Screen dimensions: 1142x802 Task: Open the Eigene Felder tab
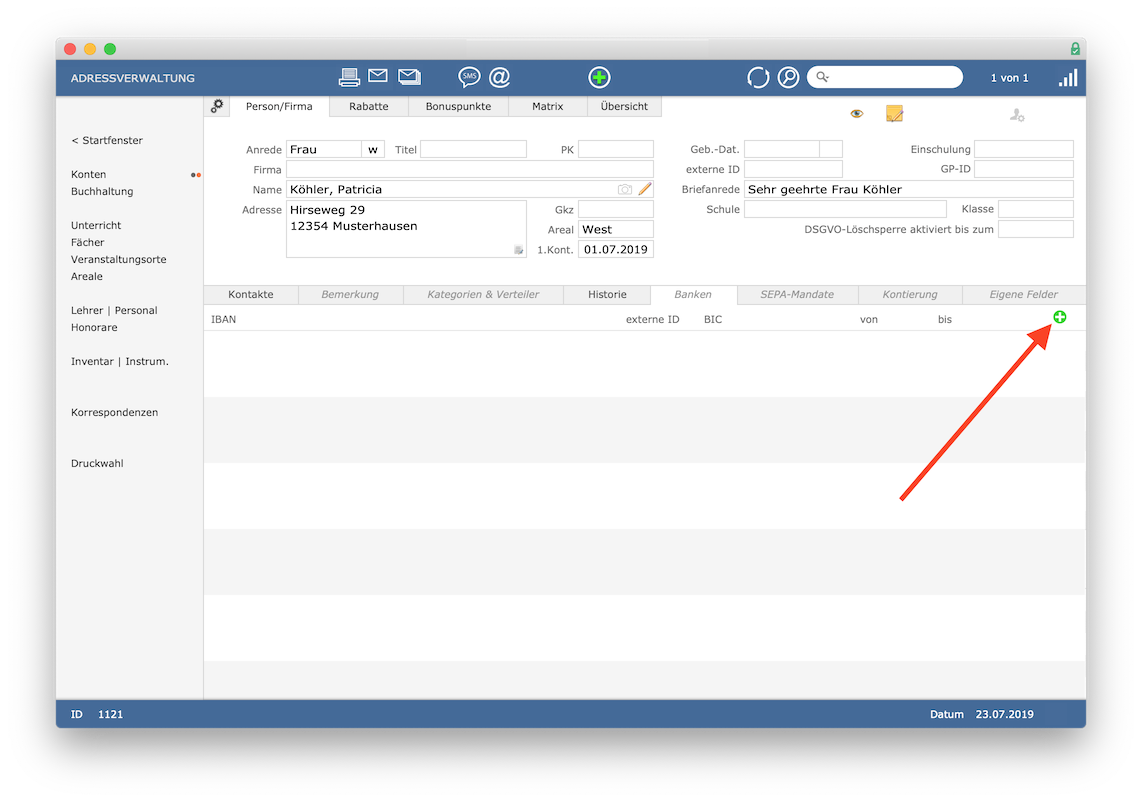click(1023, 294)
